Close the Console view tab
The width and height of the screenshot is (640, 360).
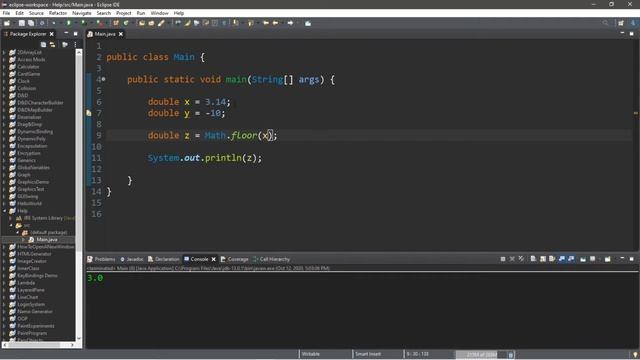[x=213, y=259]
